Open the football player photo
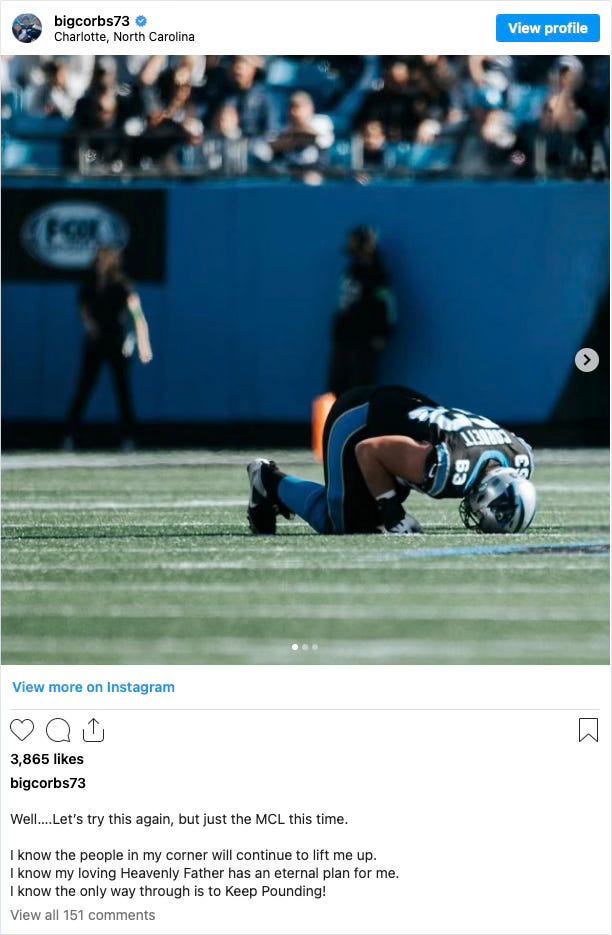 [x=305, y=360]
